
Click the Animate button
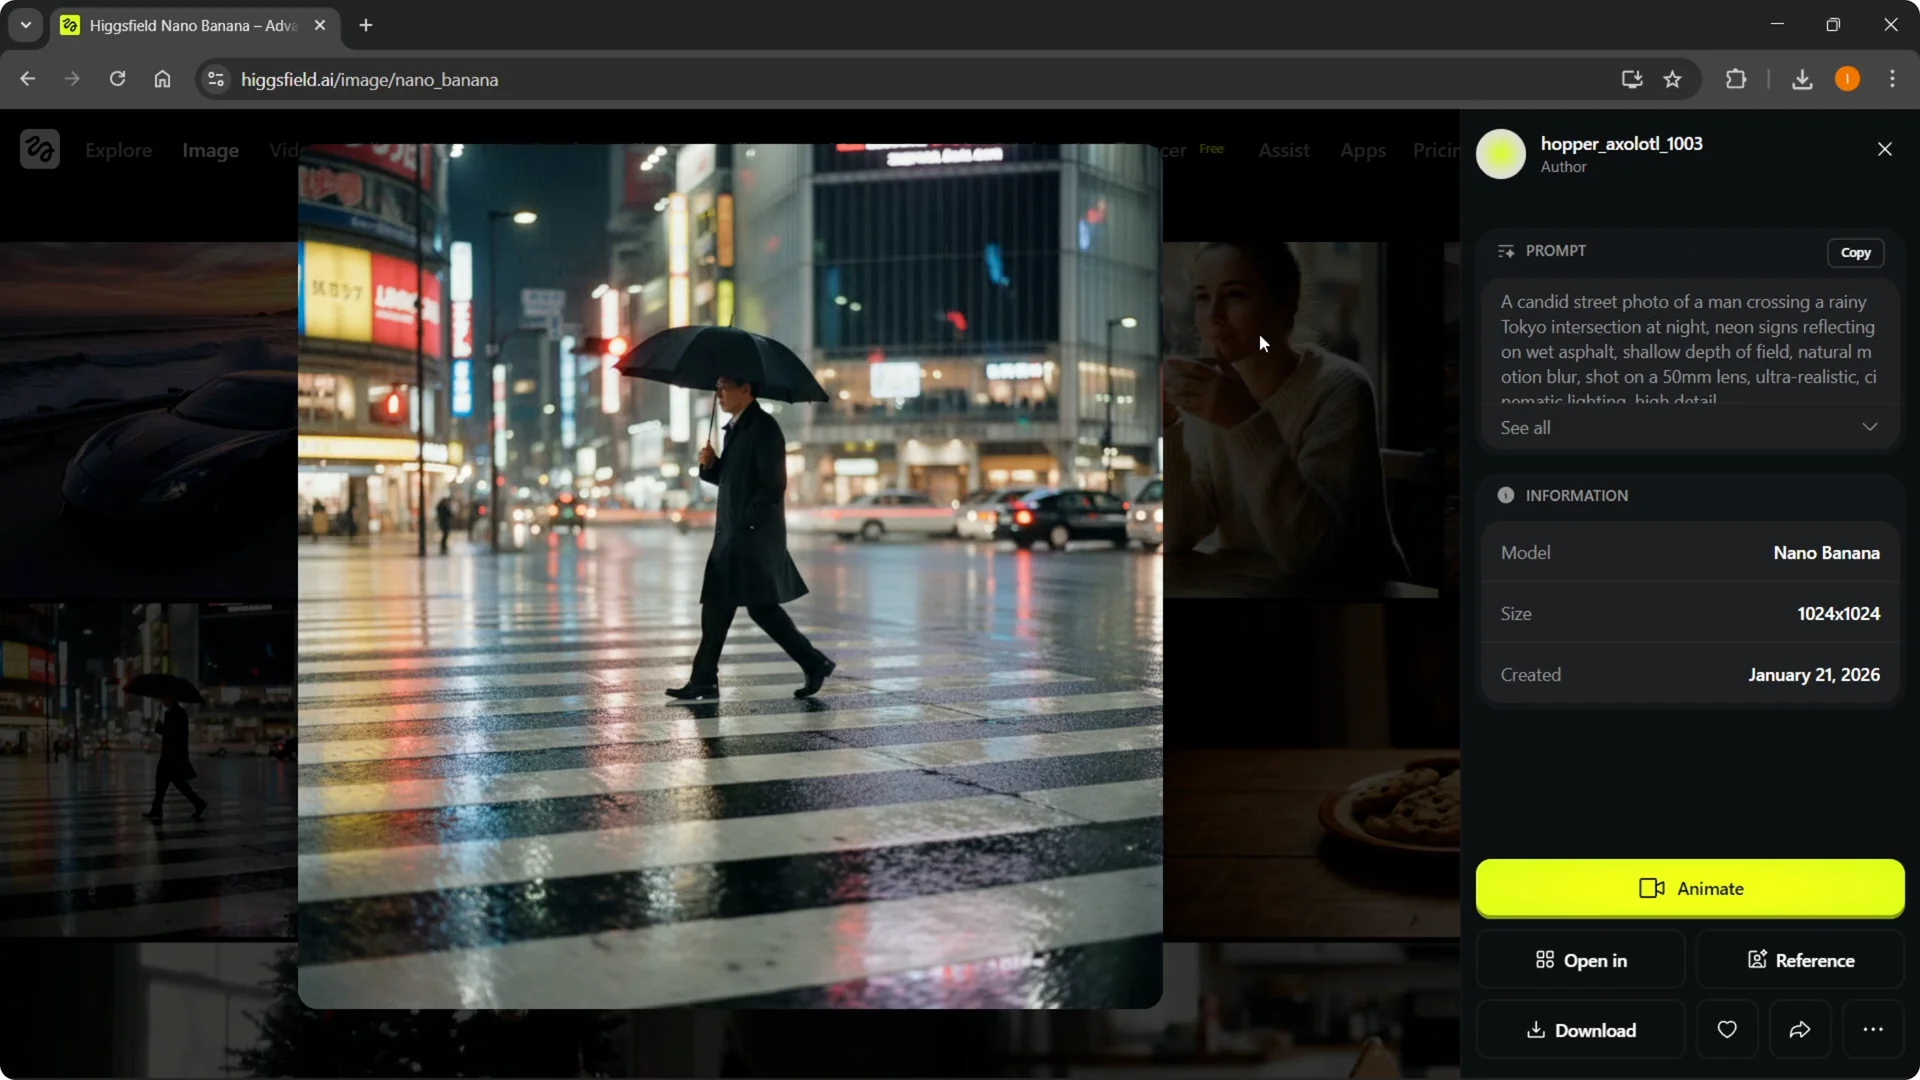click(1689, 888)
